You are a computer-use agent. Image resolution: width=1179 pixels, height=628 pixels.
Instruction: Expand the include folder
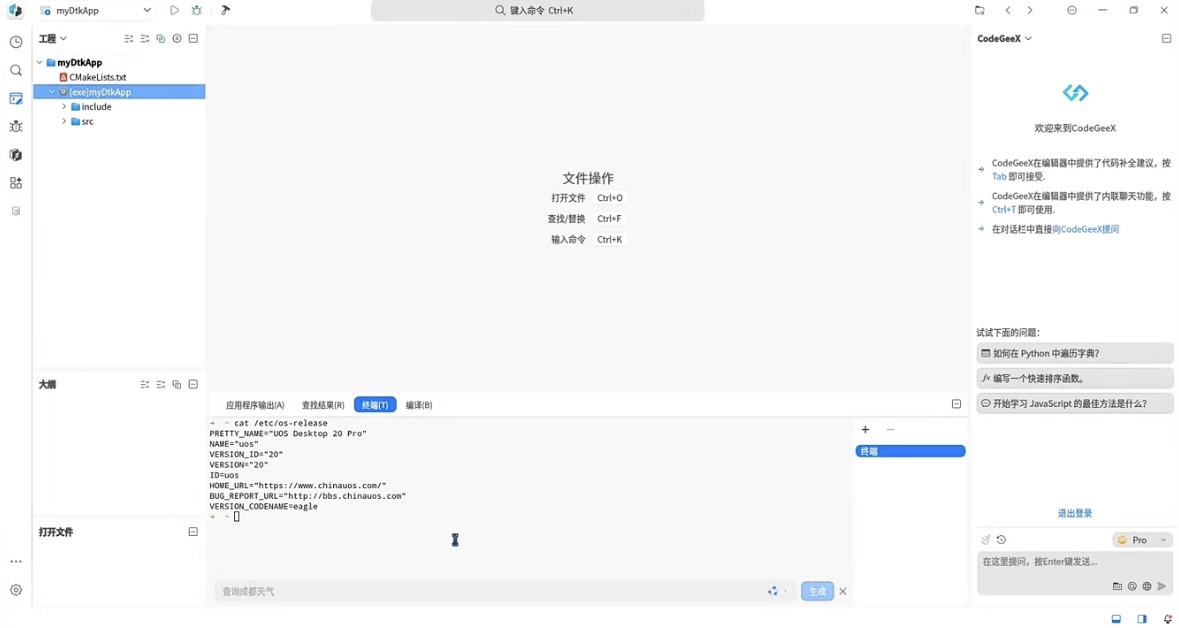point(64,107)
